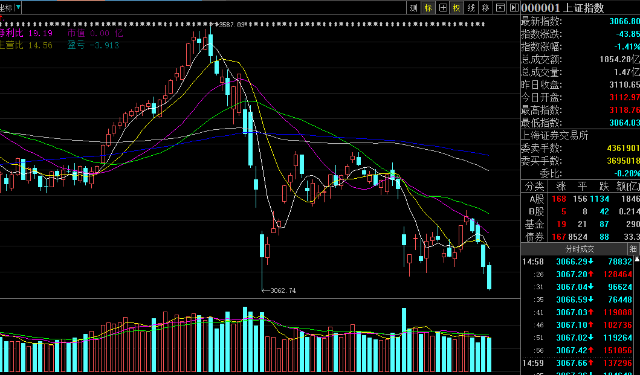This screenshot has width=640, height=375.
Task: Select the 基金 category row label
Action: click(x=535, y=224)
